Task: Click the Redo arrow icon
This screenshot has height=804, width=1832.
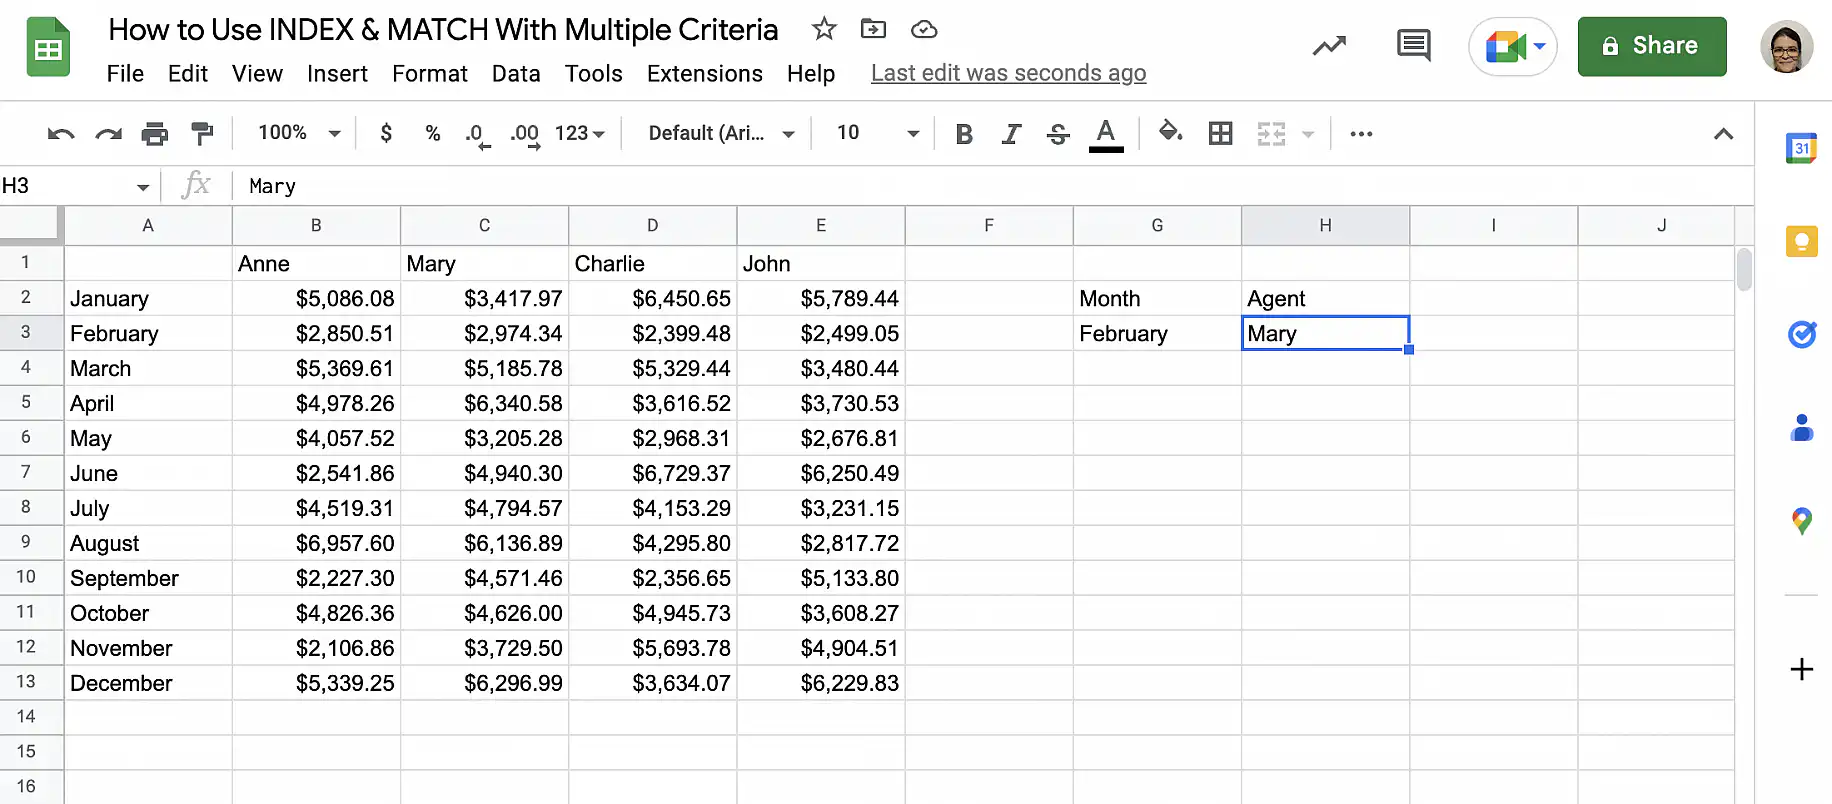Action: (108, 133)
